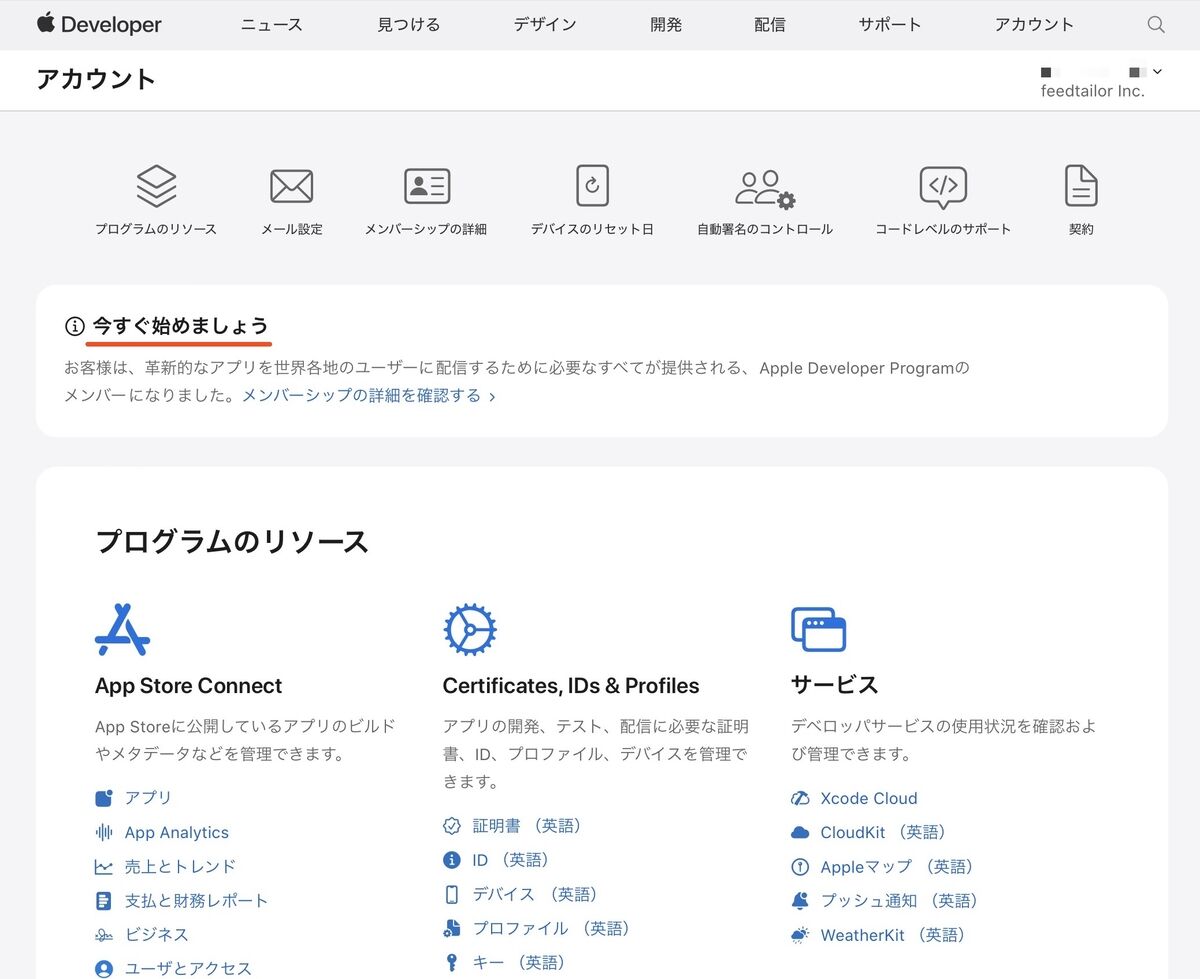This screenshot has height=979, width=1200.
Task: Open the 見つける menu
Action: pos(408,25)
